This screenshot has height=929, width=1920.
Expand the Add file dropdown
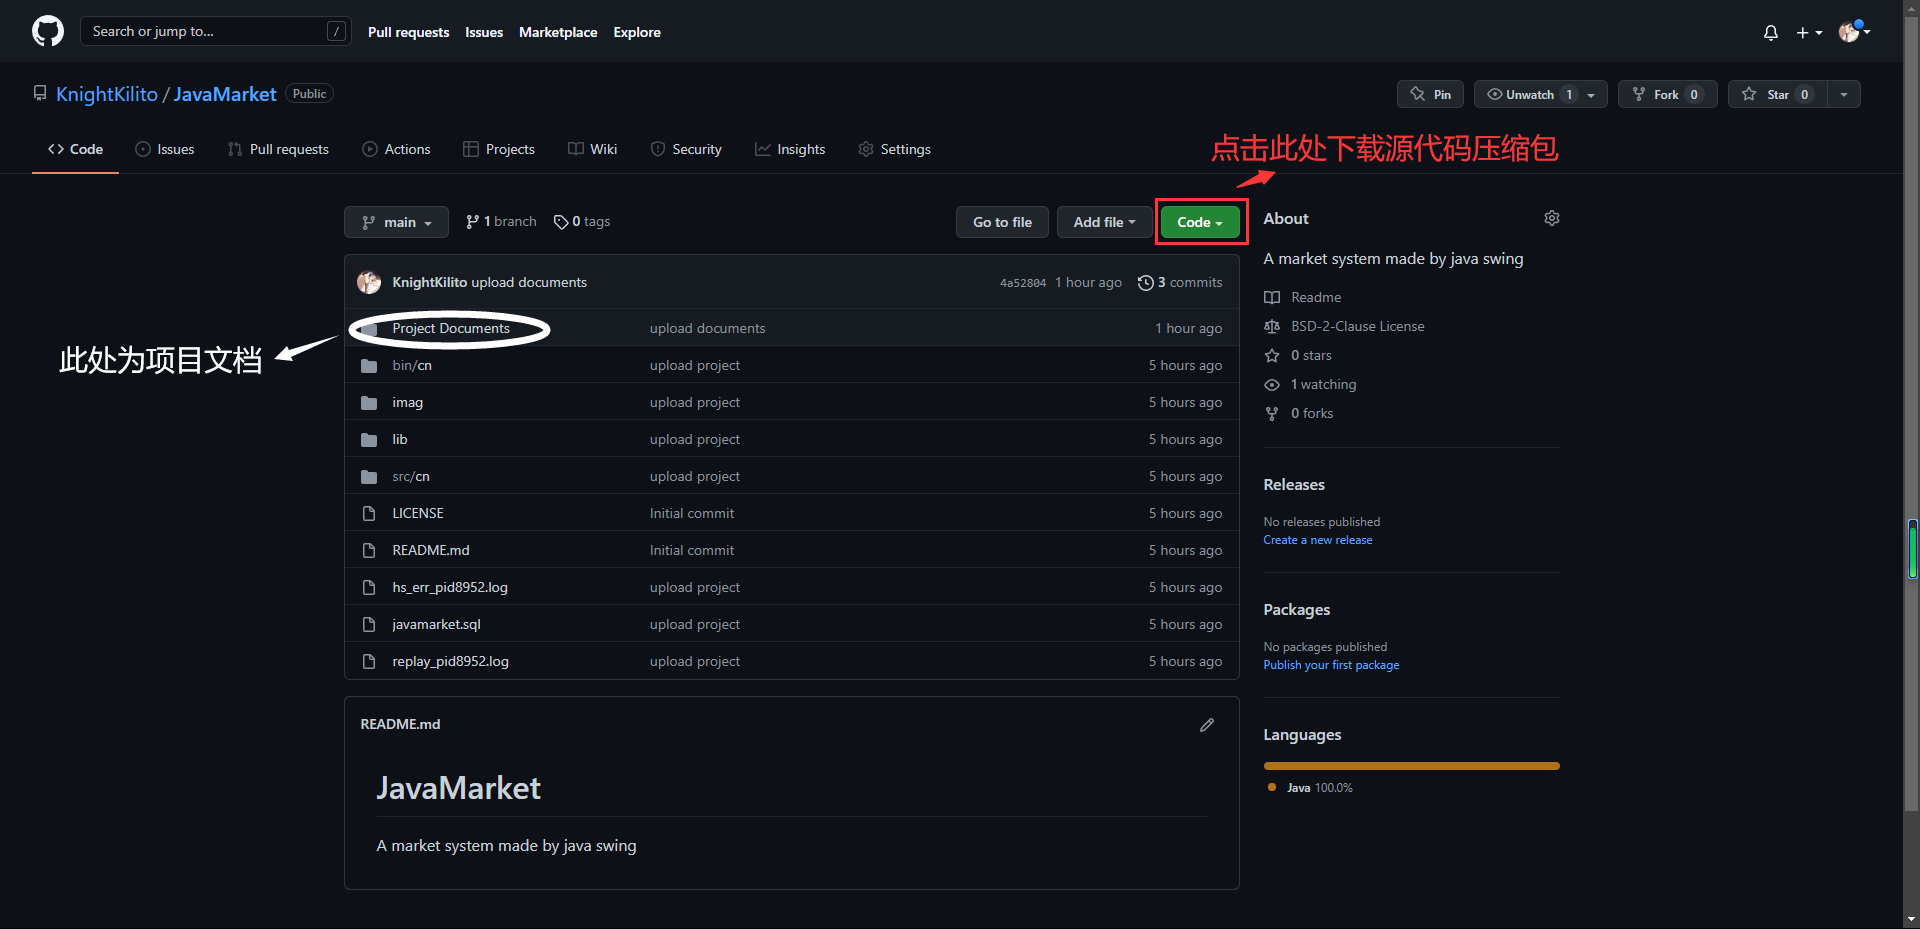tap(1104, 222)
